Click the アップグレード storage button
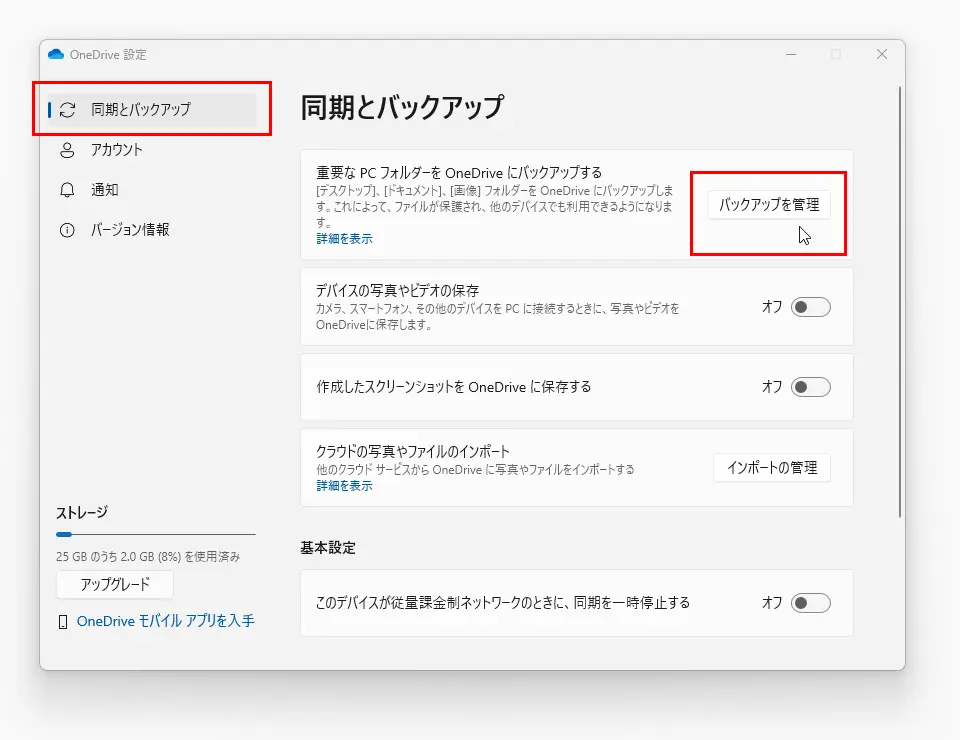This screenshot has height=740, width=960. (115, 584)
